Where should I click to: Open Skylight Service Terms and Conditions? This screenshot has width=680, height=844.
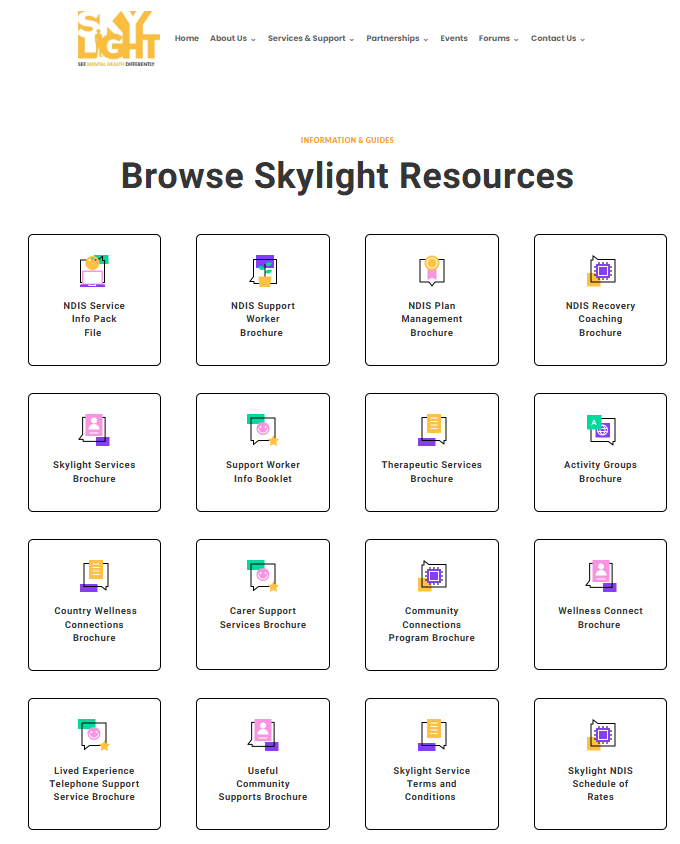tap(431, 784)
